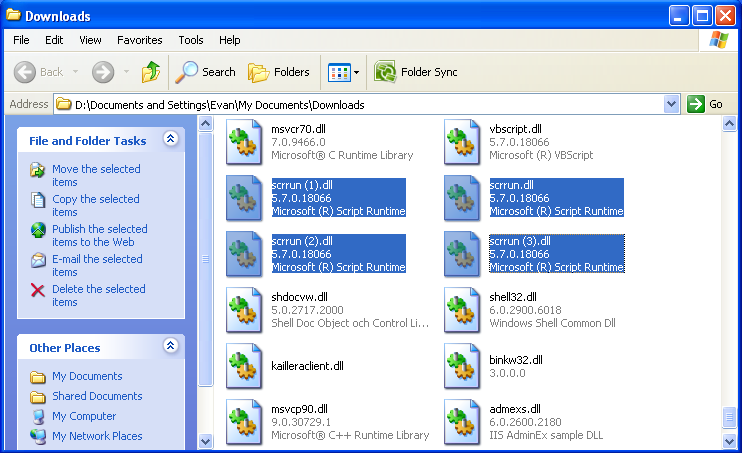Select the vbscript.dll file icon
This screenshot has height=453, width=742.
(462, 142)
